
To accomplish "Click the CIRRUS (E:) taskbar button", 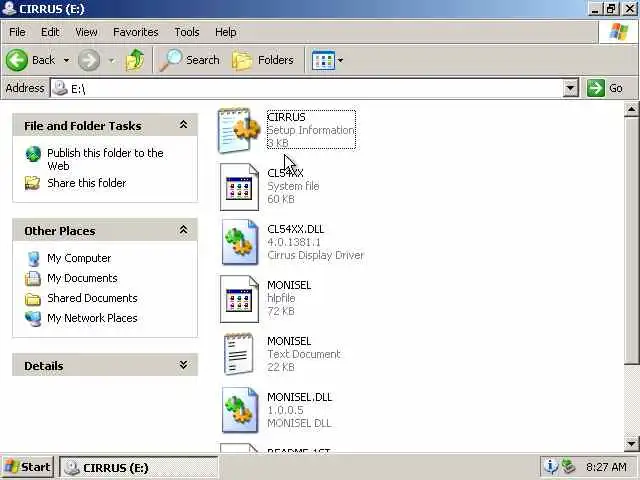I will [x=139, y=467].
